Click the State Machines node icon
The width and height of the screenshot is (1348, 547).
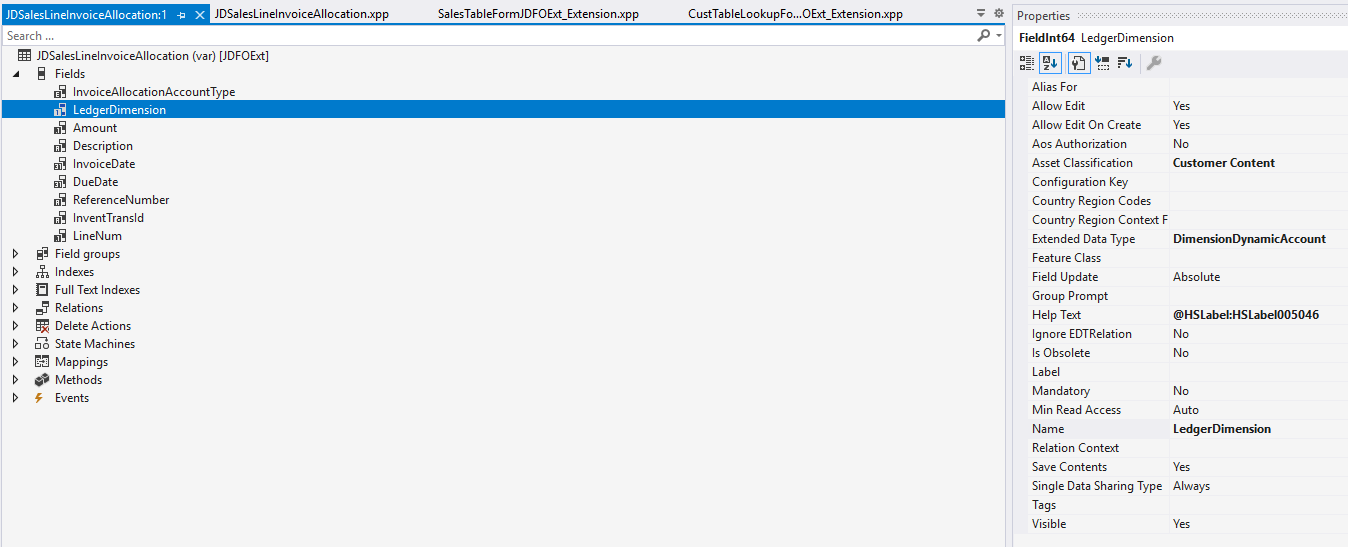[42, 344]
